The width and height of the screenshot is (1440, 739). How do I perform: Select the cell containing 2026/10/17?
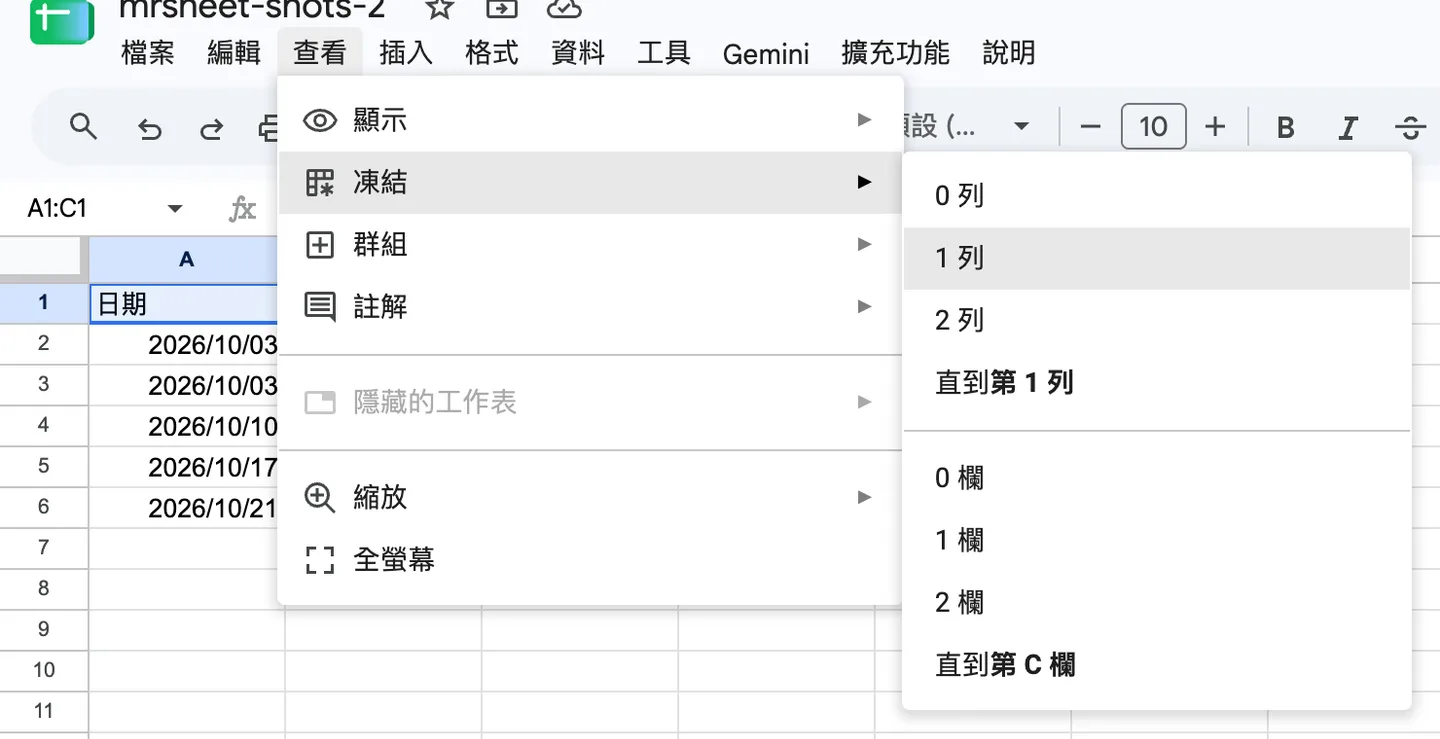coord(186,467)
